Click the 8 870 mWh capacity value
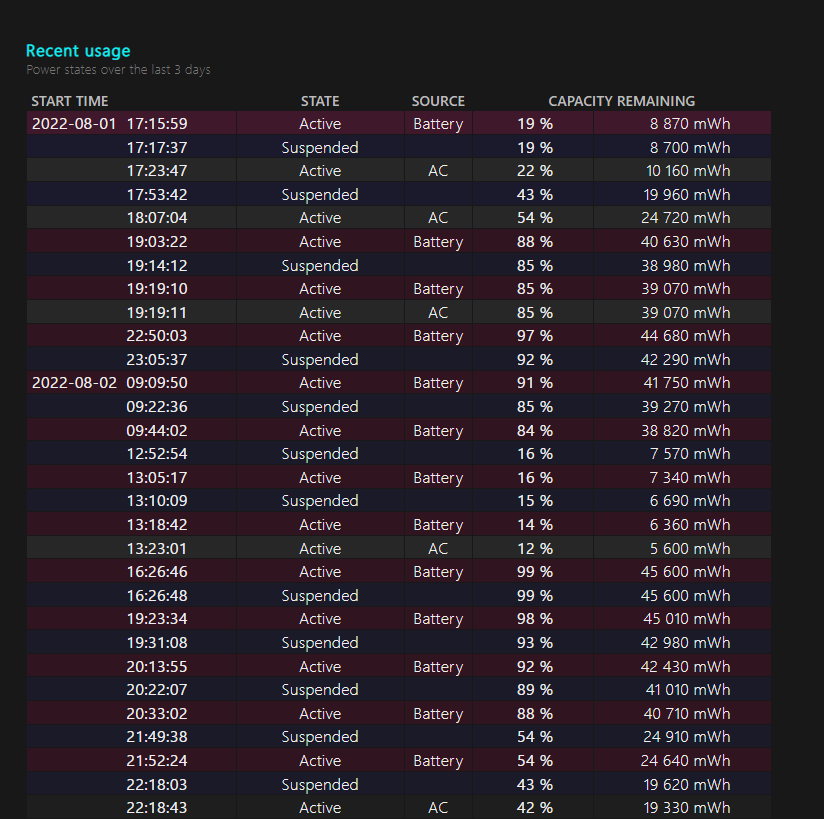The image size is (824, 819). click(x=690, y=124)
